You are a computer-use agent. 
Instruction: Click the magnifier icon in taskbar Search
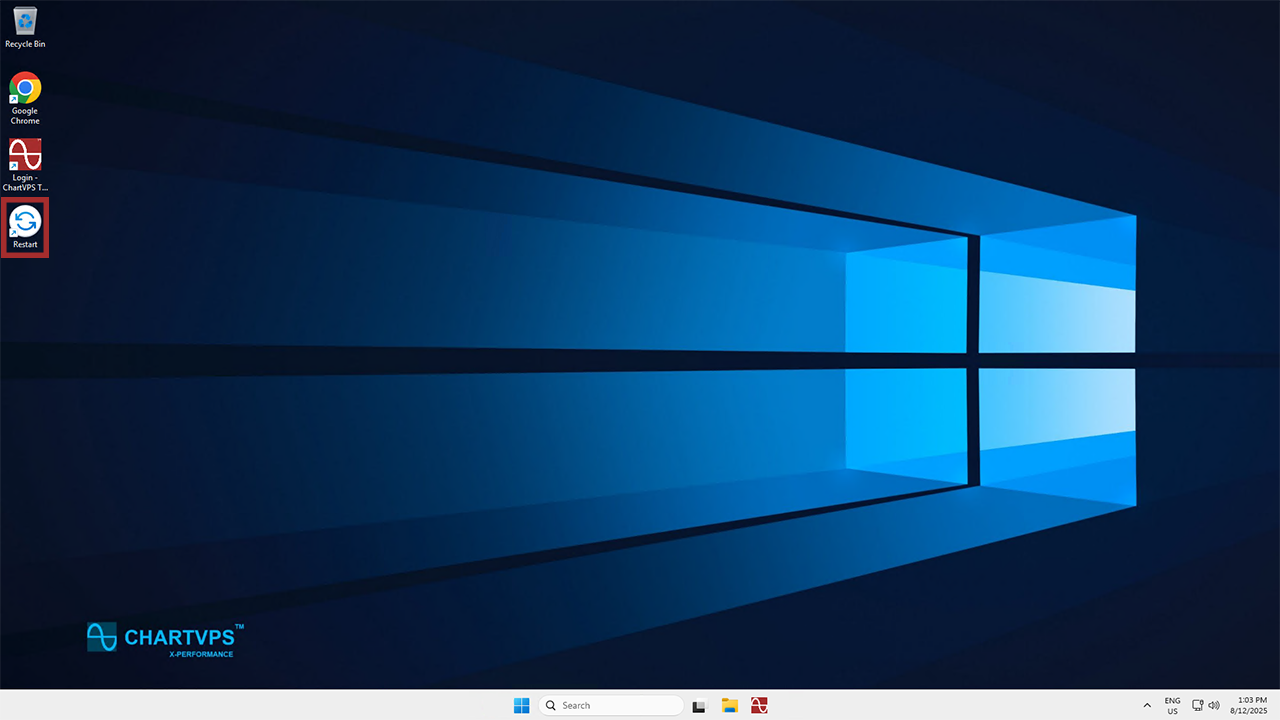point(551,705)
